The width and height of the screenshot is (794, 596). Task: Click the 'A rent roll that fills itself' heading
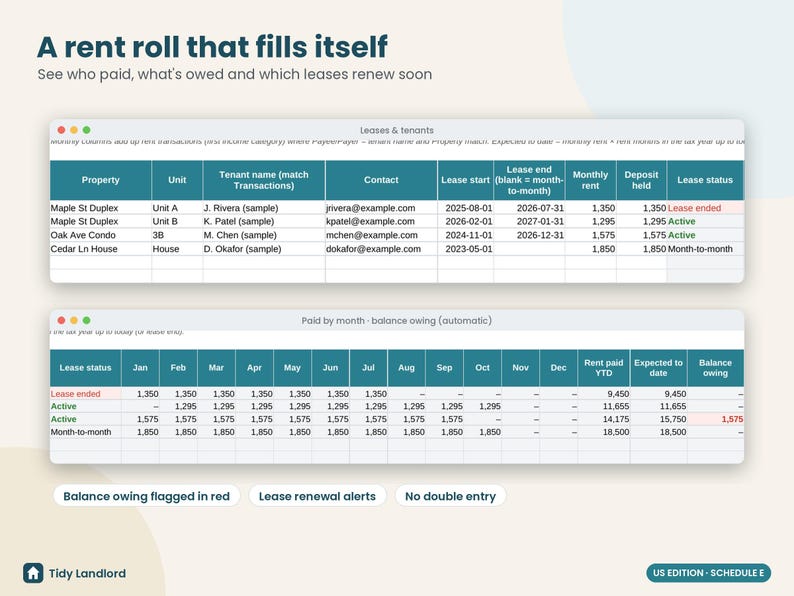(x=212, y=47)
